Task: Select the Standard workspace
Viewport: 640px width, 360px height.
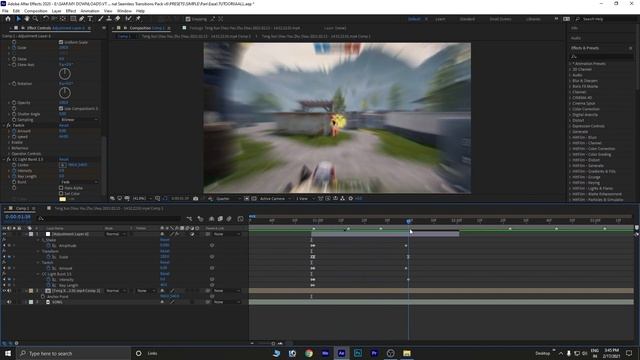Action: point(467,19)
